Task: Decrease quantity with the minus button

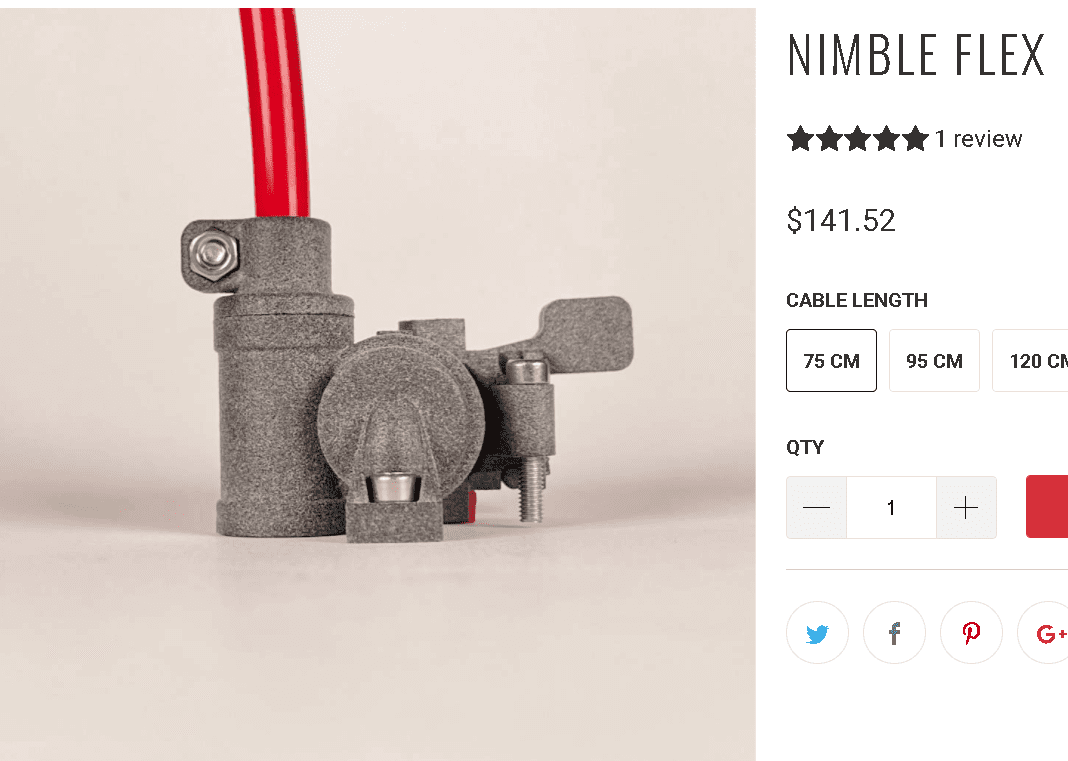Action: pos(816,508)
